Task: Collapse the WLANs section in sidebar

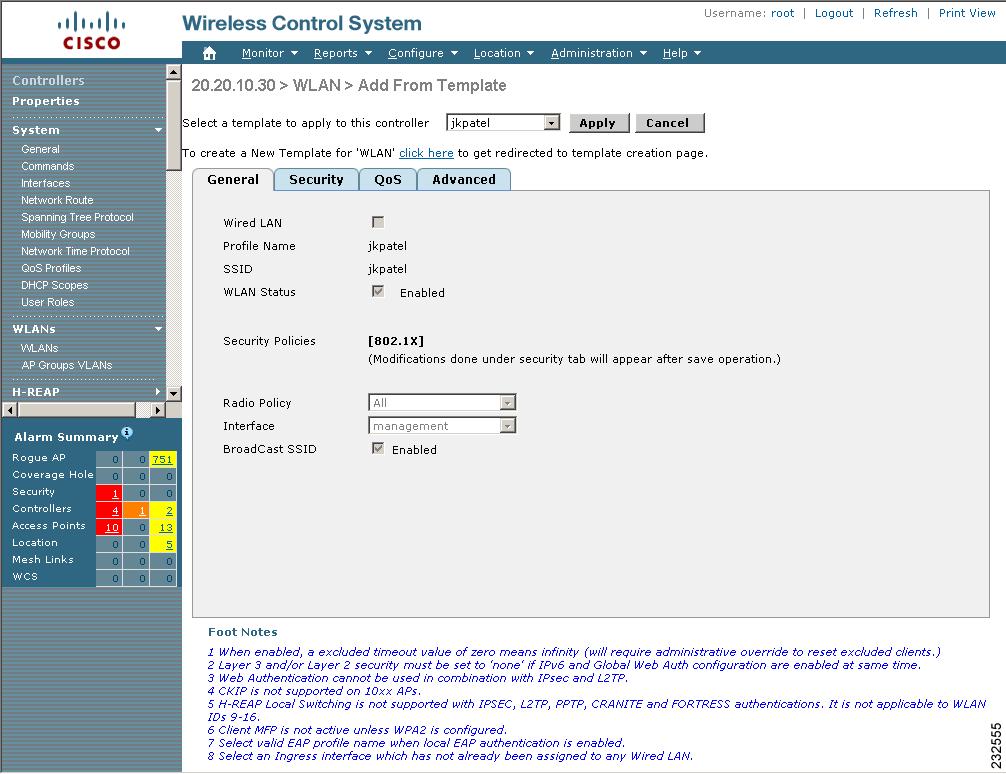Action: point(158,329)
